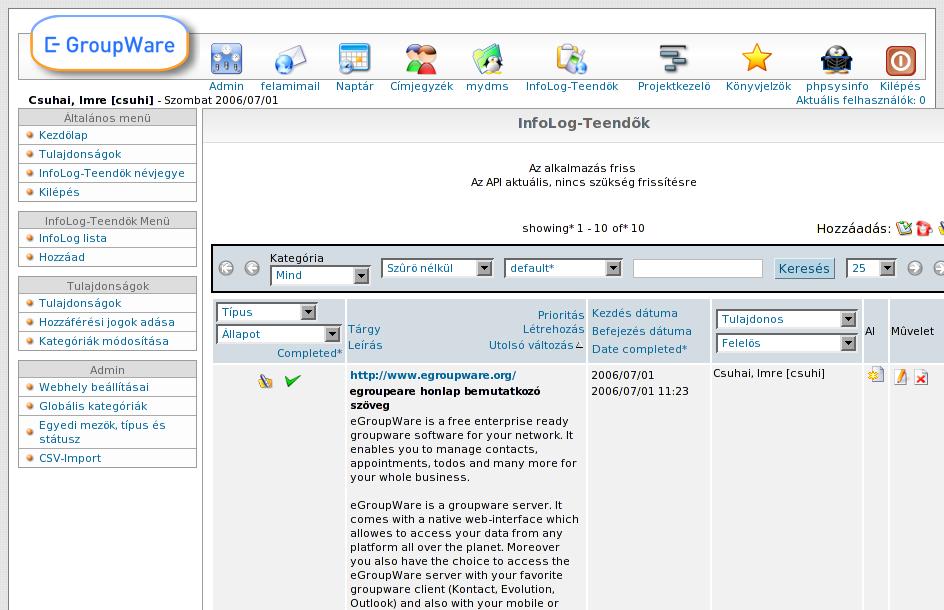Click Tulajdonságok under the Tulajdonságok section
Image resolution: width=944 pixels, height=610 pixels.
80,303
